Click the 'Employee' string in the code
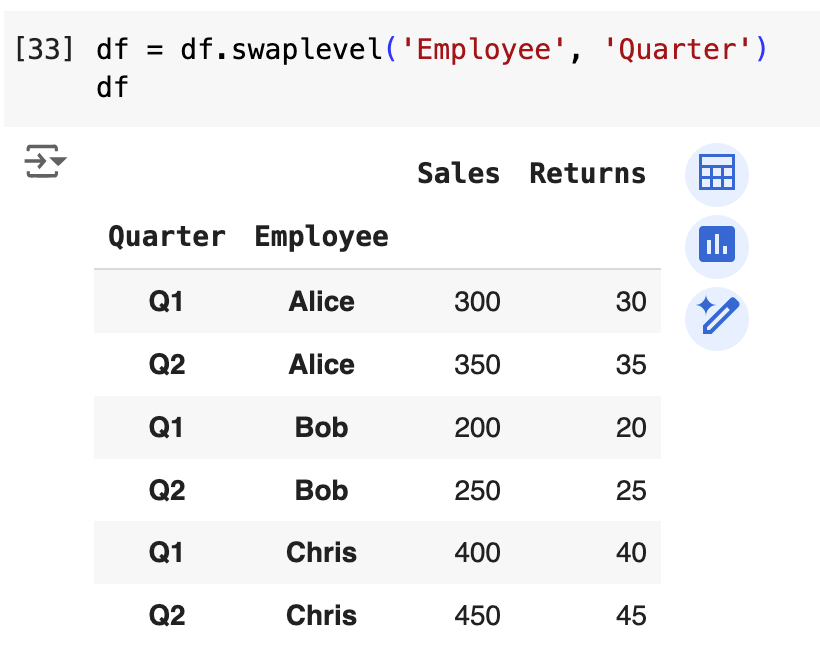Viewport: 820px width, 648px height. tap(484, 49)
